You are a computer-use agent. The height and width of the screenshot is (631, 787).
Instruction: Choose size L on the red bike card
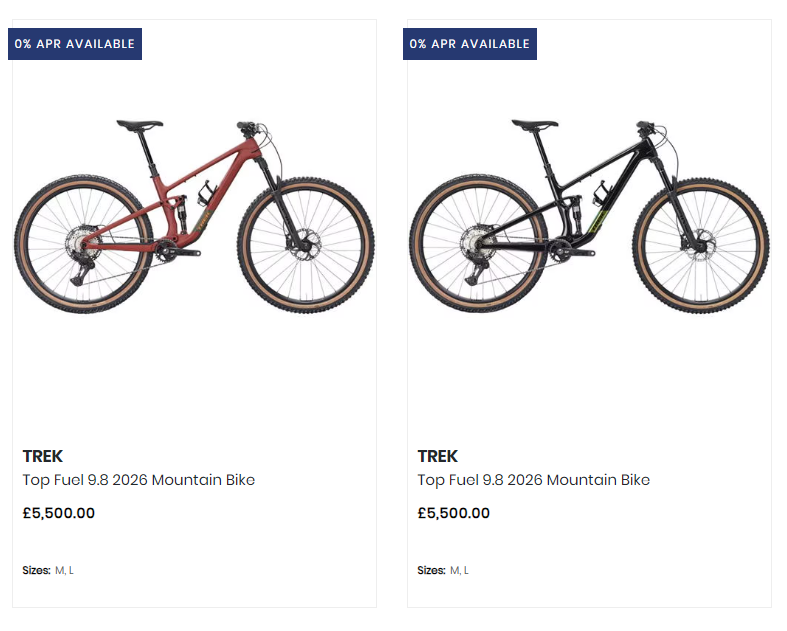tap(71, 571)
